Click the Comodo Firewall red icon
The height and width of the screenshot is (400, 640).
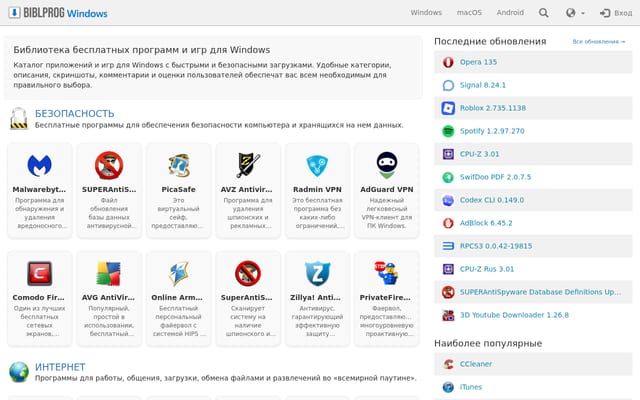tap(40, 273)
